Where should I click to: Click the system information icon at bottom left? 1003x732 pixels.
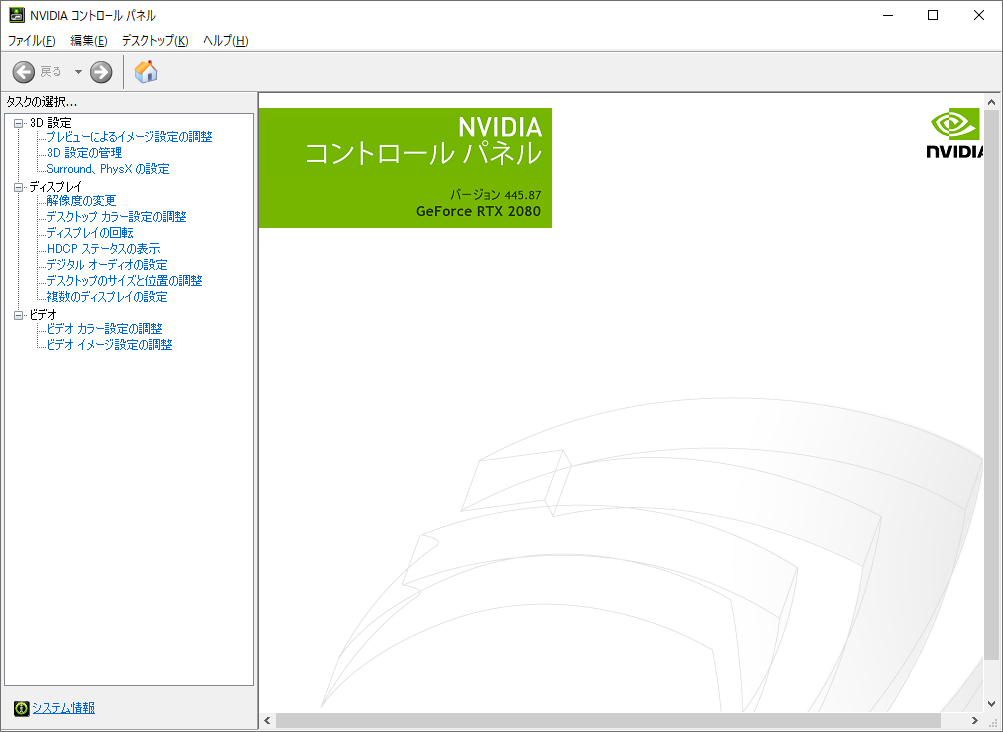[22, 708]
